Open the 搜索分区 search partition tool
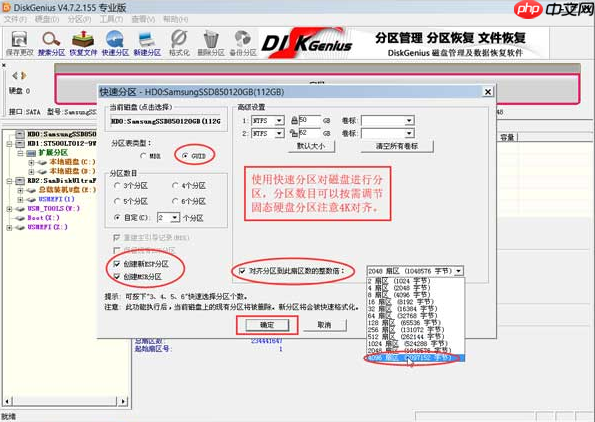This screenshot has height=422, width=595. pyautogui.click(x=51, y=43)
